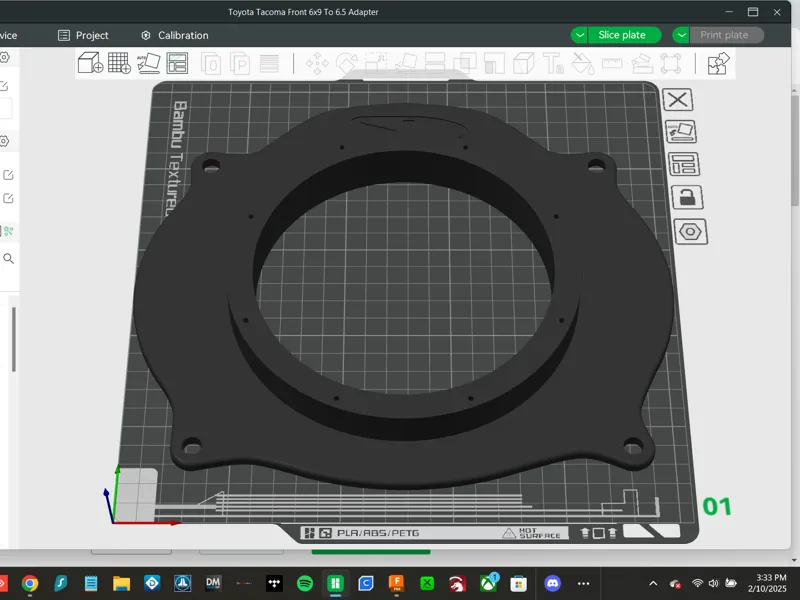
Task: Select the Measure ruler tool
Action: coord(612,64)
